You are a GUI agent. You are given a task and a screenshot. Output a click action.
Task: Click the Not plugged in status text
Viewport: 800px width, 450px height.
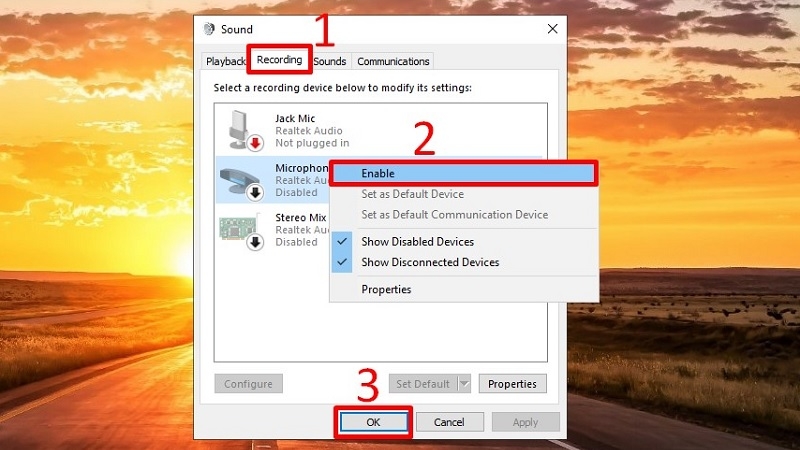tap(312, 143)
